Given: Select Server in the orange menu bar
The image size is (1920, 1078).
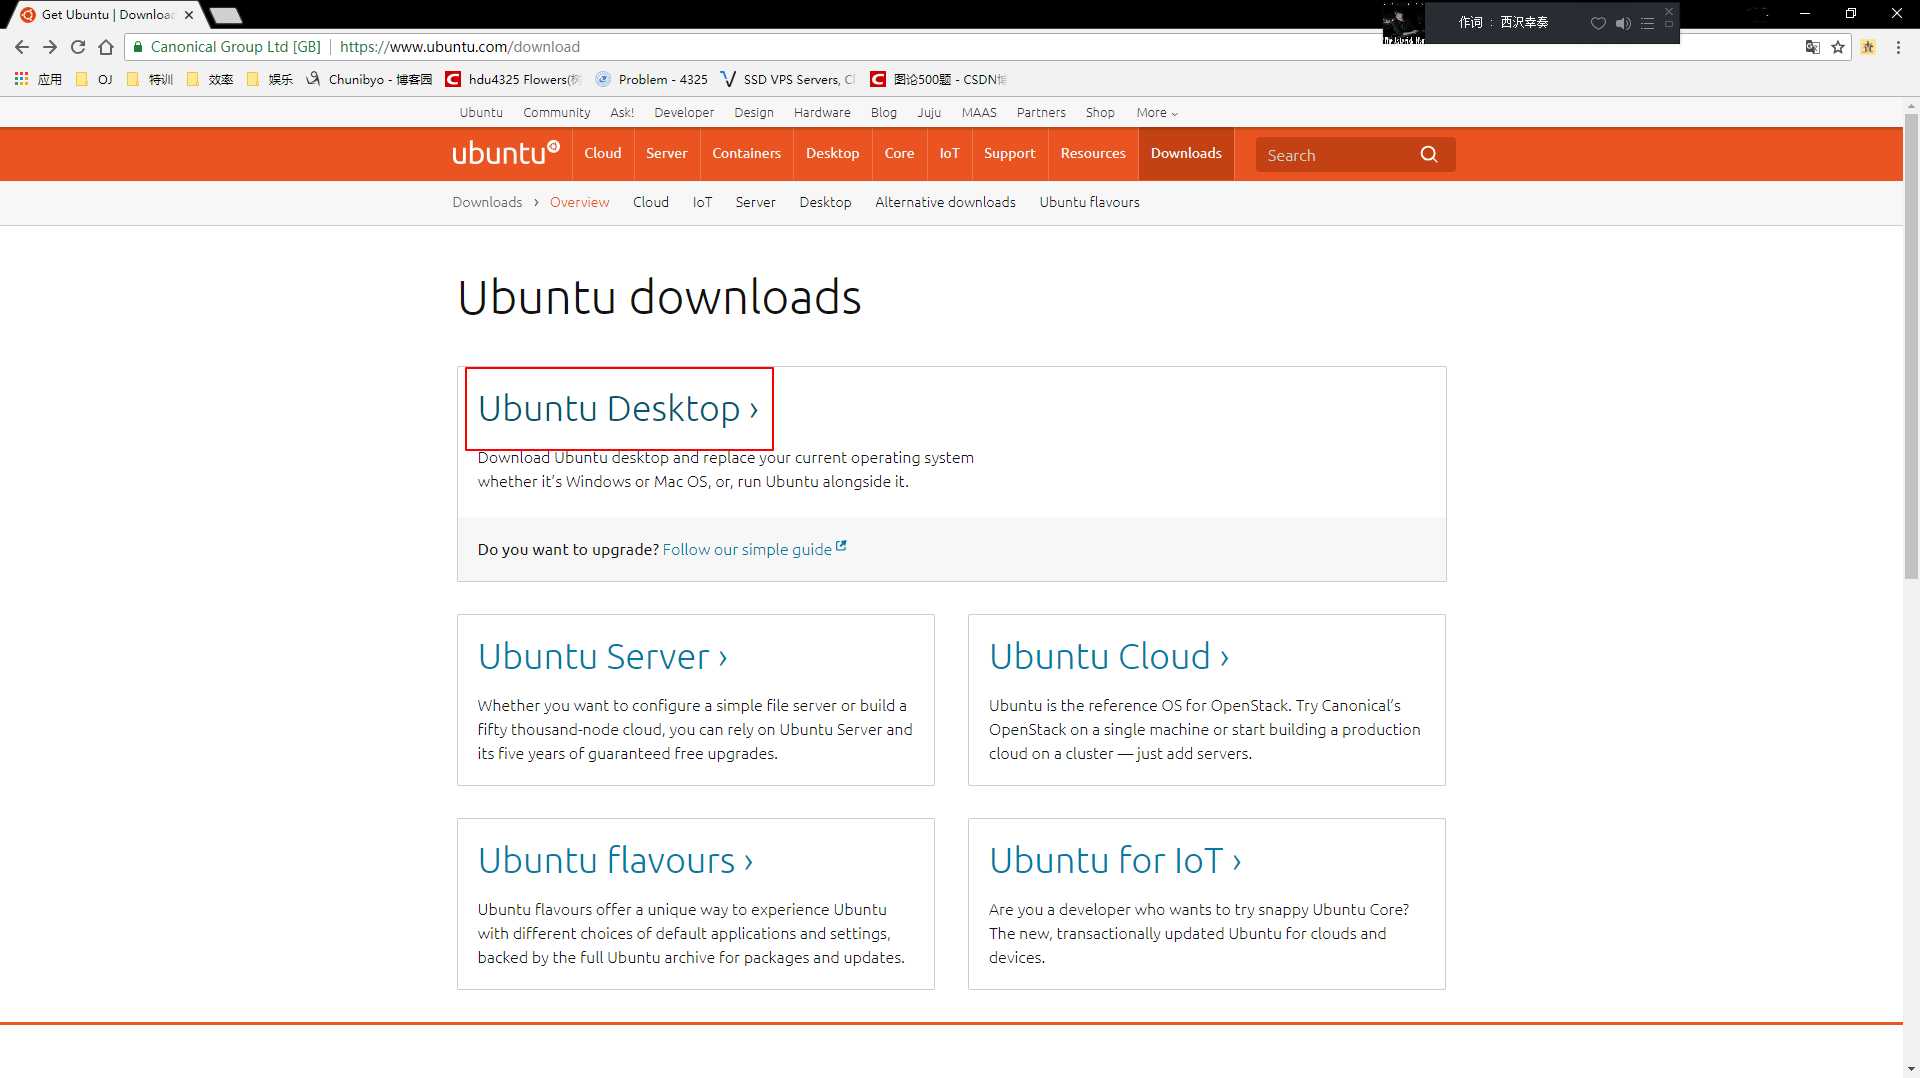Looking at the screenshot, I should click(x=666, y=153).
